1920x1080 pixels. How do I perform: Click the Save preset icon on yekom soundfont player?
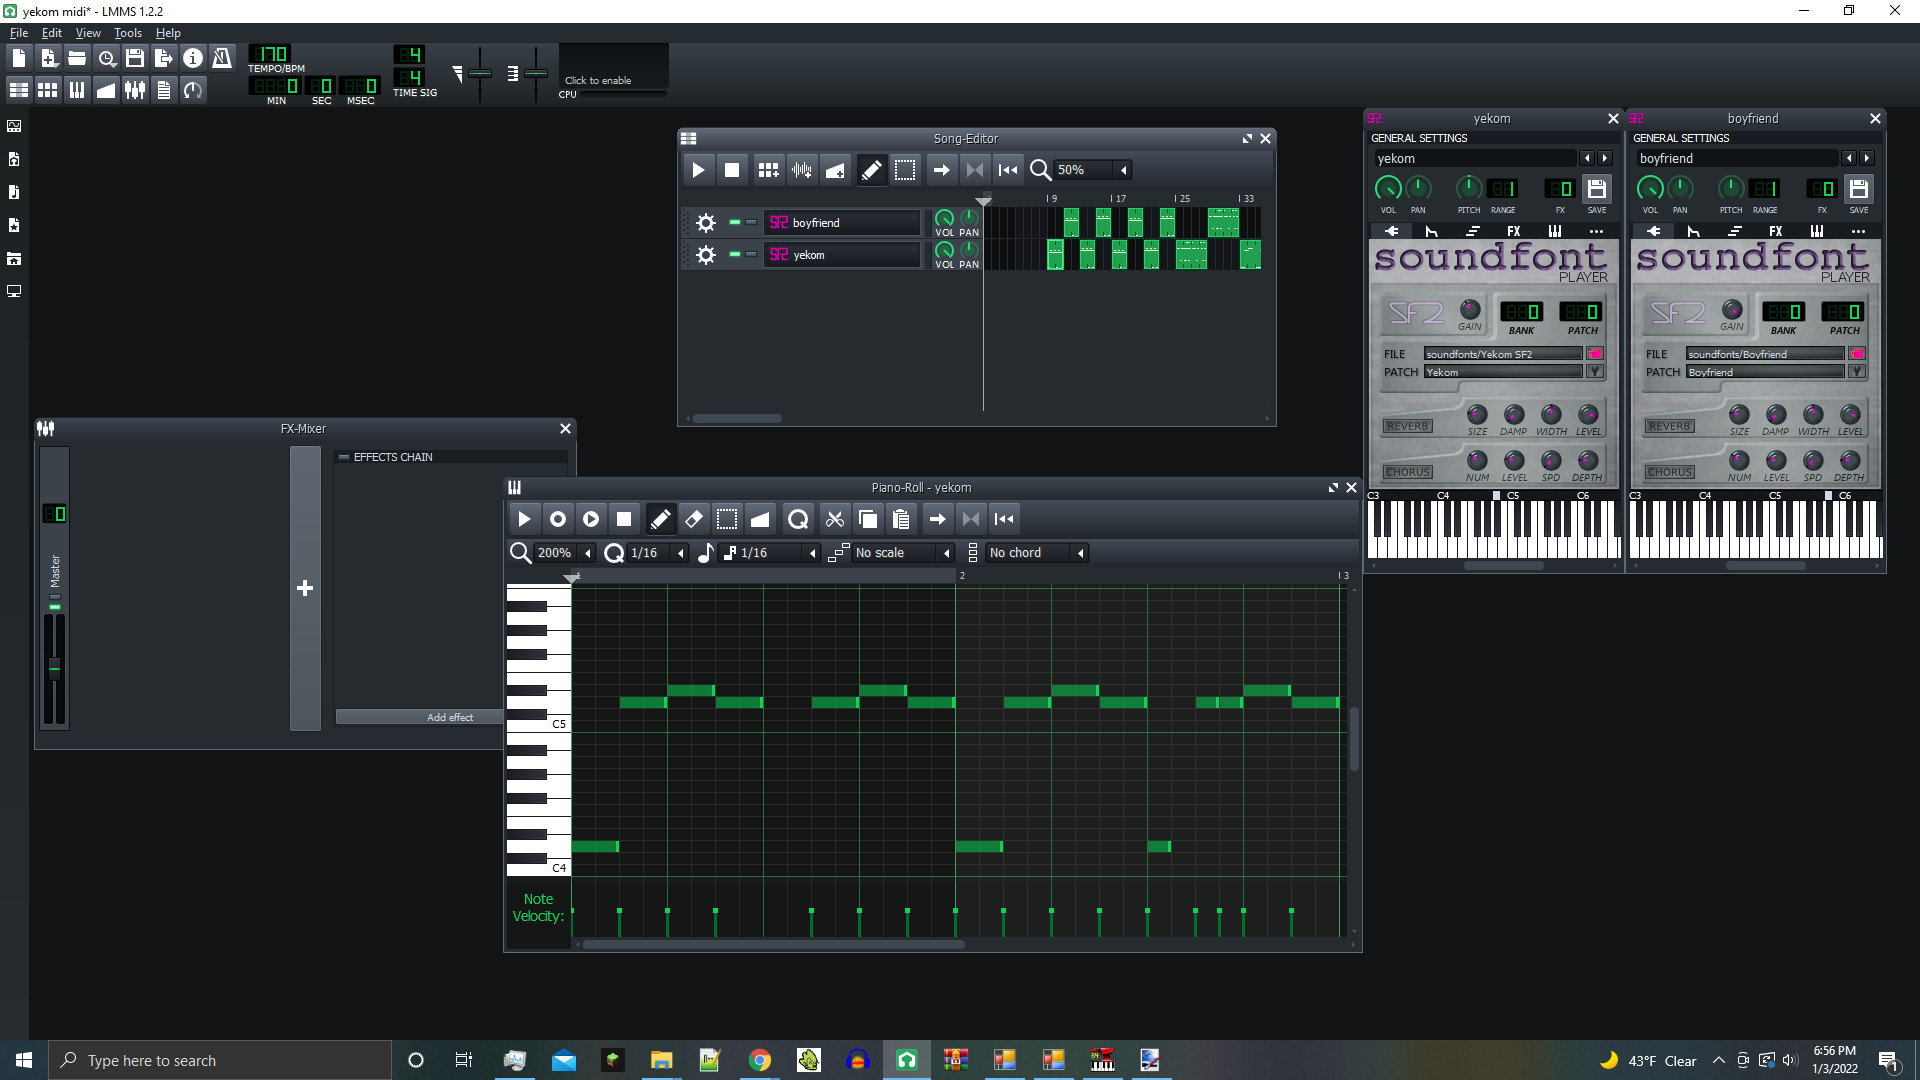pyautogui.click(x=1596, y=189)
